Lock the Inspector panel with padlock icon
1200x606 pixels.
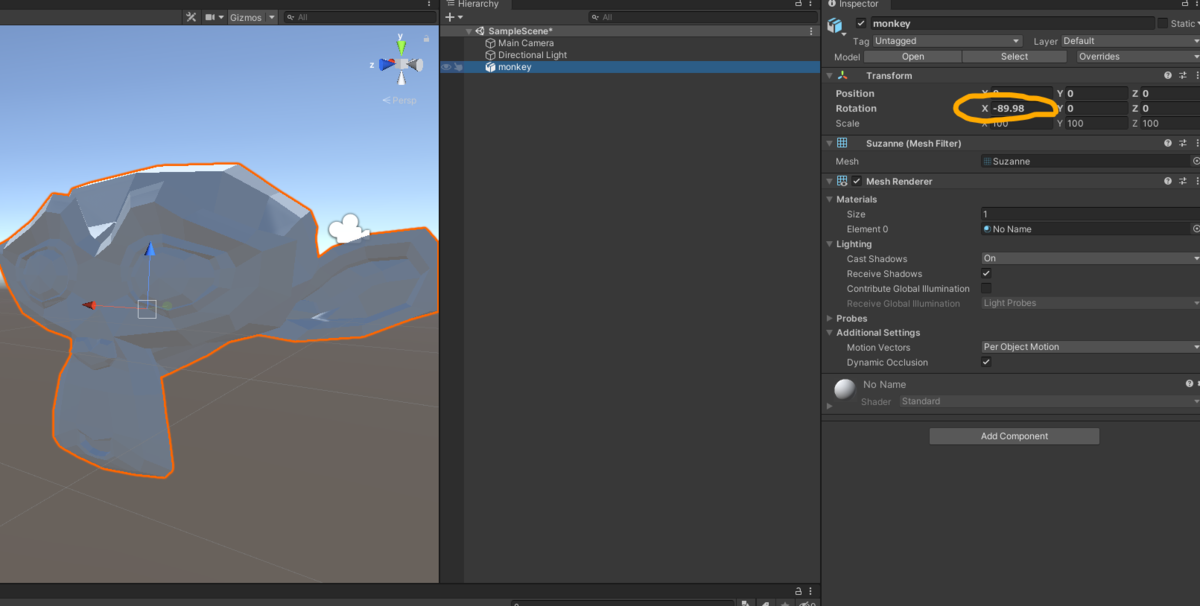click(1183, 4)
